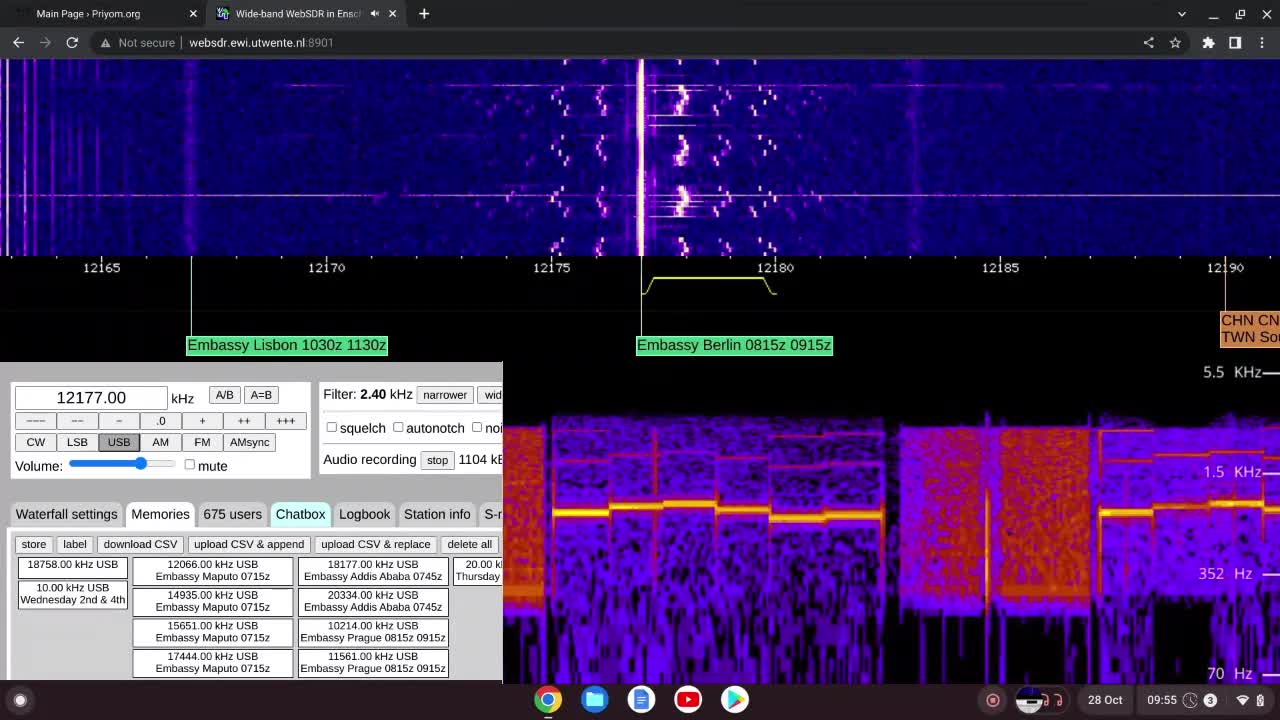1280x720 pixels.
Task: Open the Chrome three-dot menu
Action: (x=1261, y=42)
